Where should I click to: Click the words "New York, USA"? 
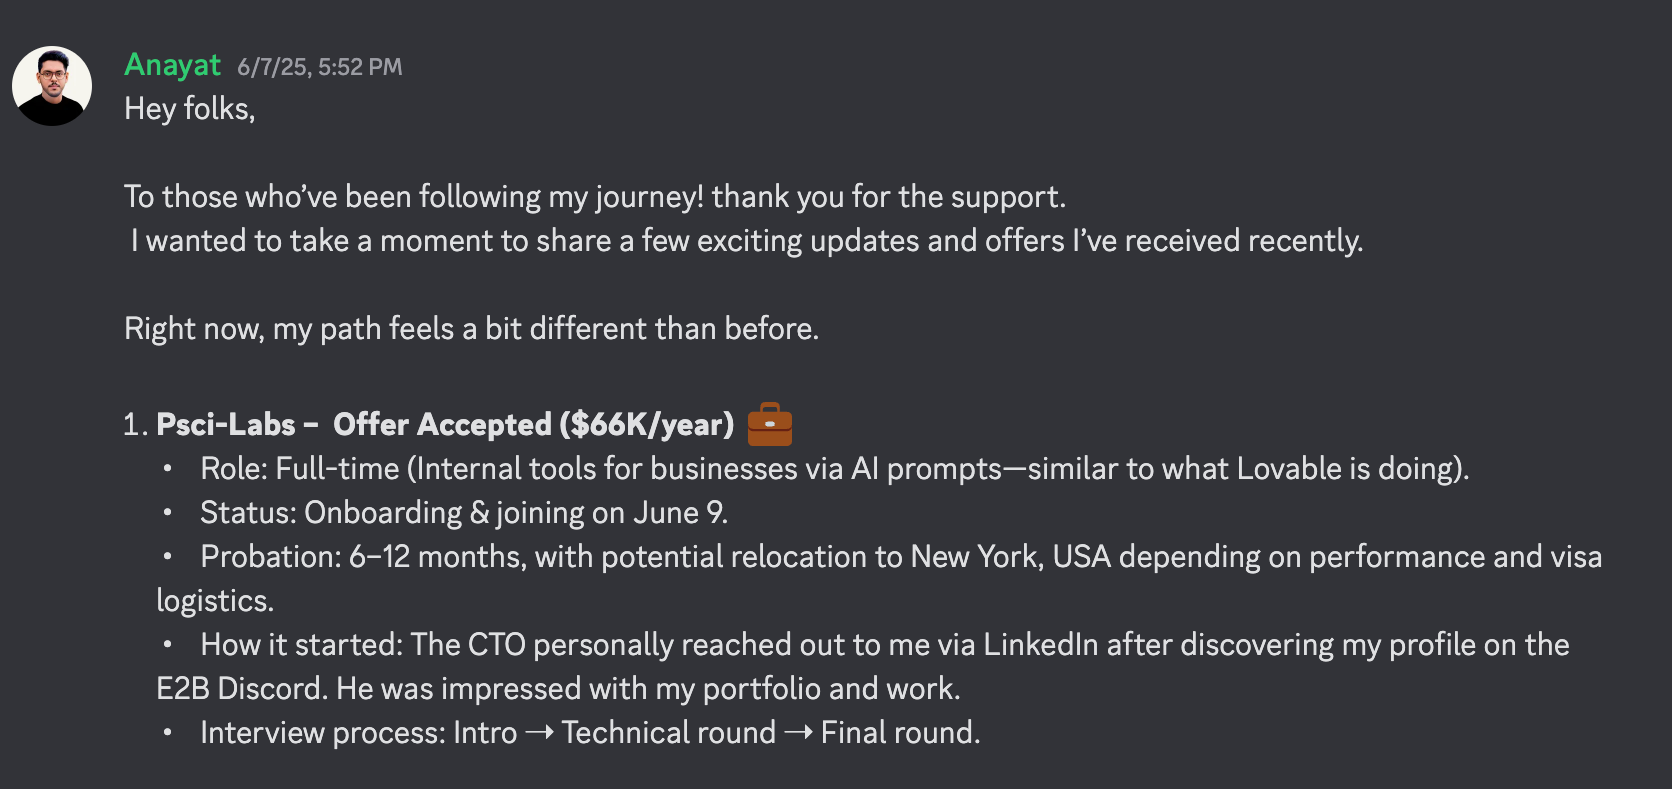pyautogui.click(x=1010, y=557)
